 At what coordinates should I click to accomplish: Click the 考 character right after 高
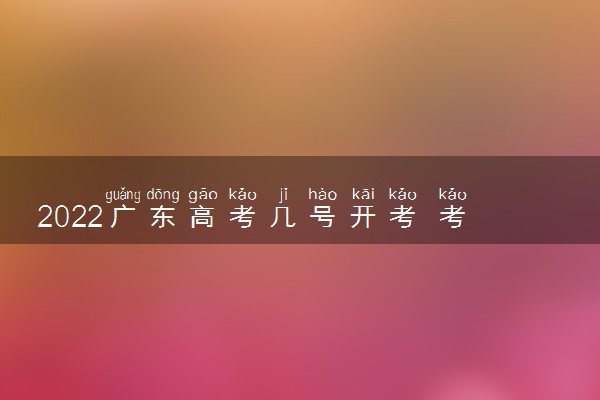[x=243, y=217]
